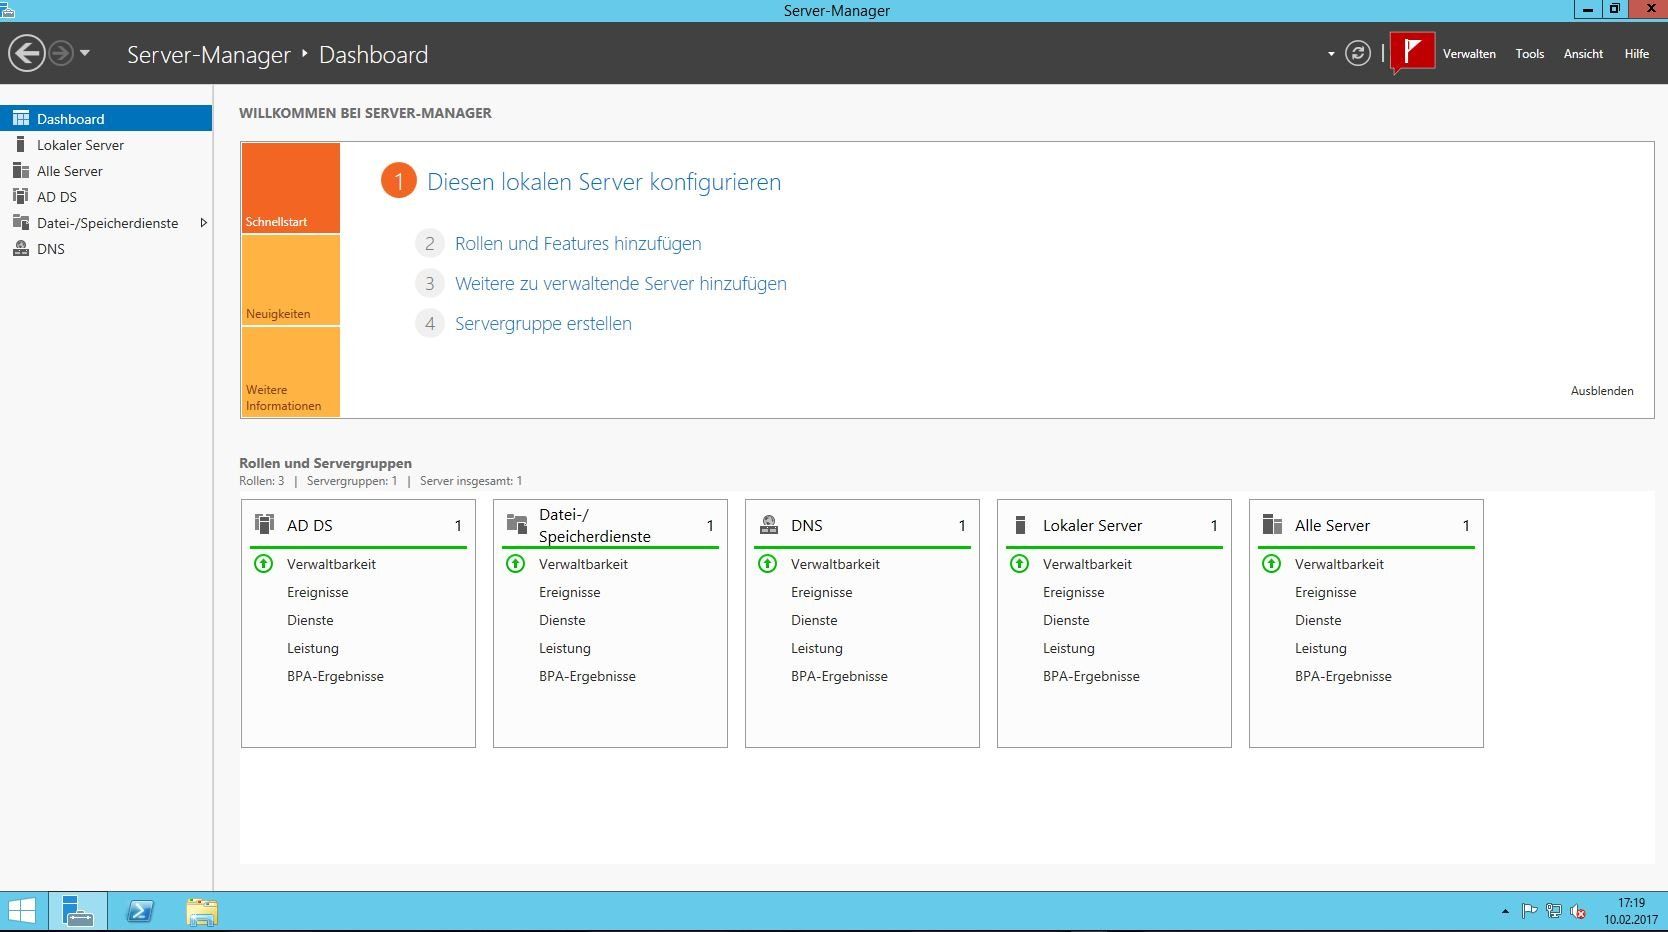Expand Datei-/Speicherdienste submenu arrow

(x=203, y=223)
